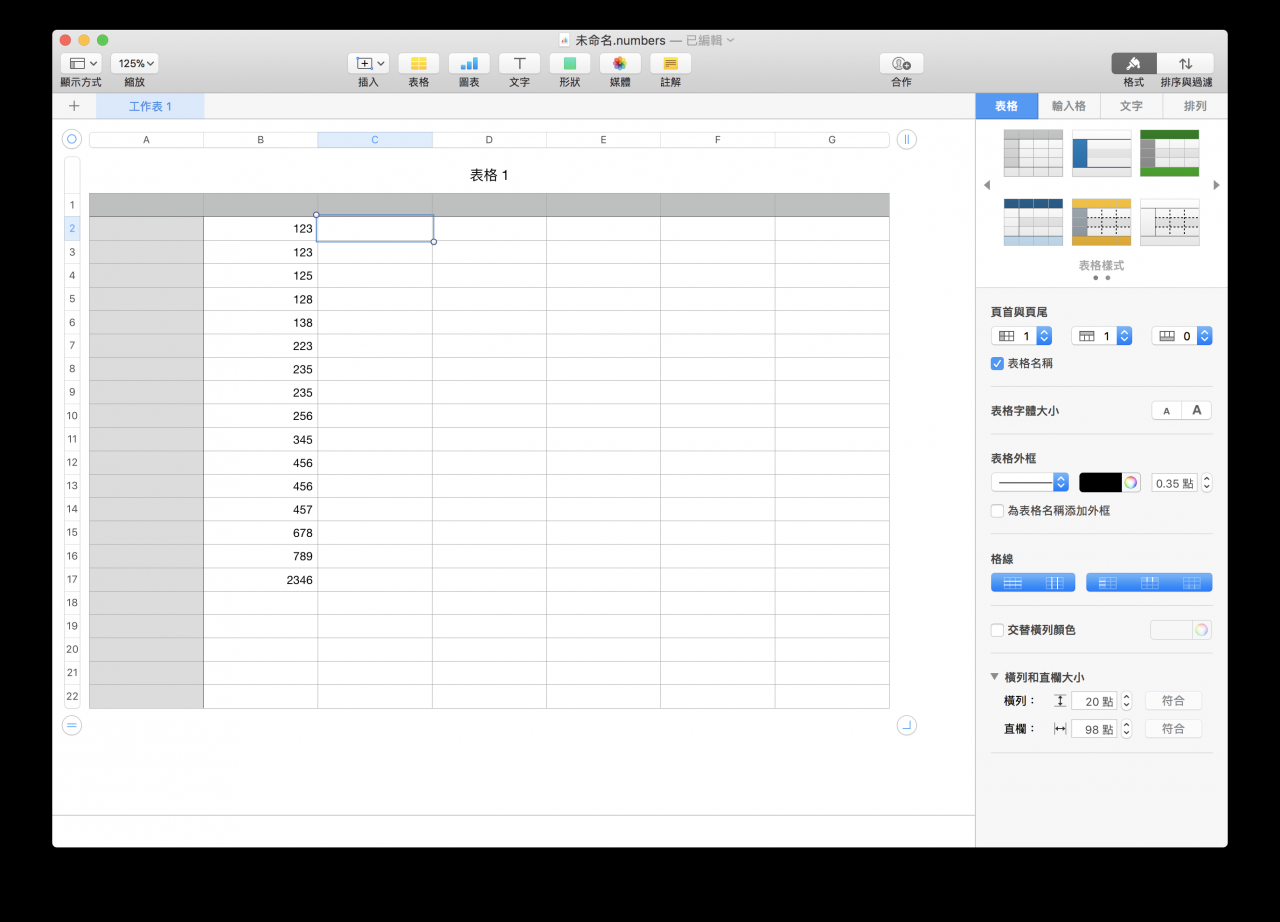Viewport: 1280px width, 922px height.
Task: Click the outline width stepper arrows
Action: [x=1206, y=483]
